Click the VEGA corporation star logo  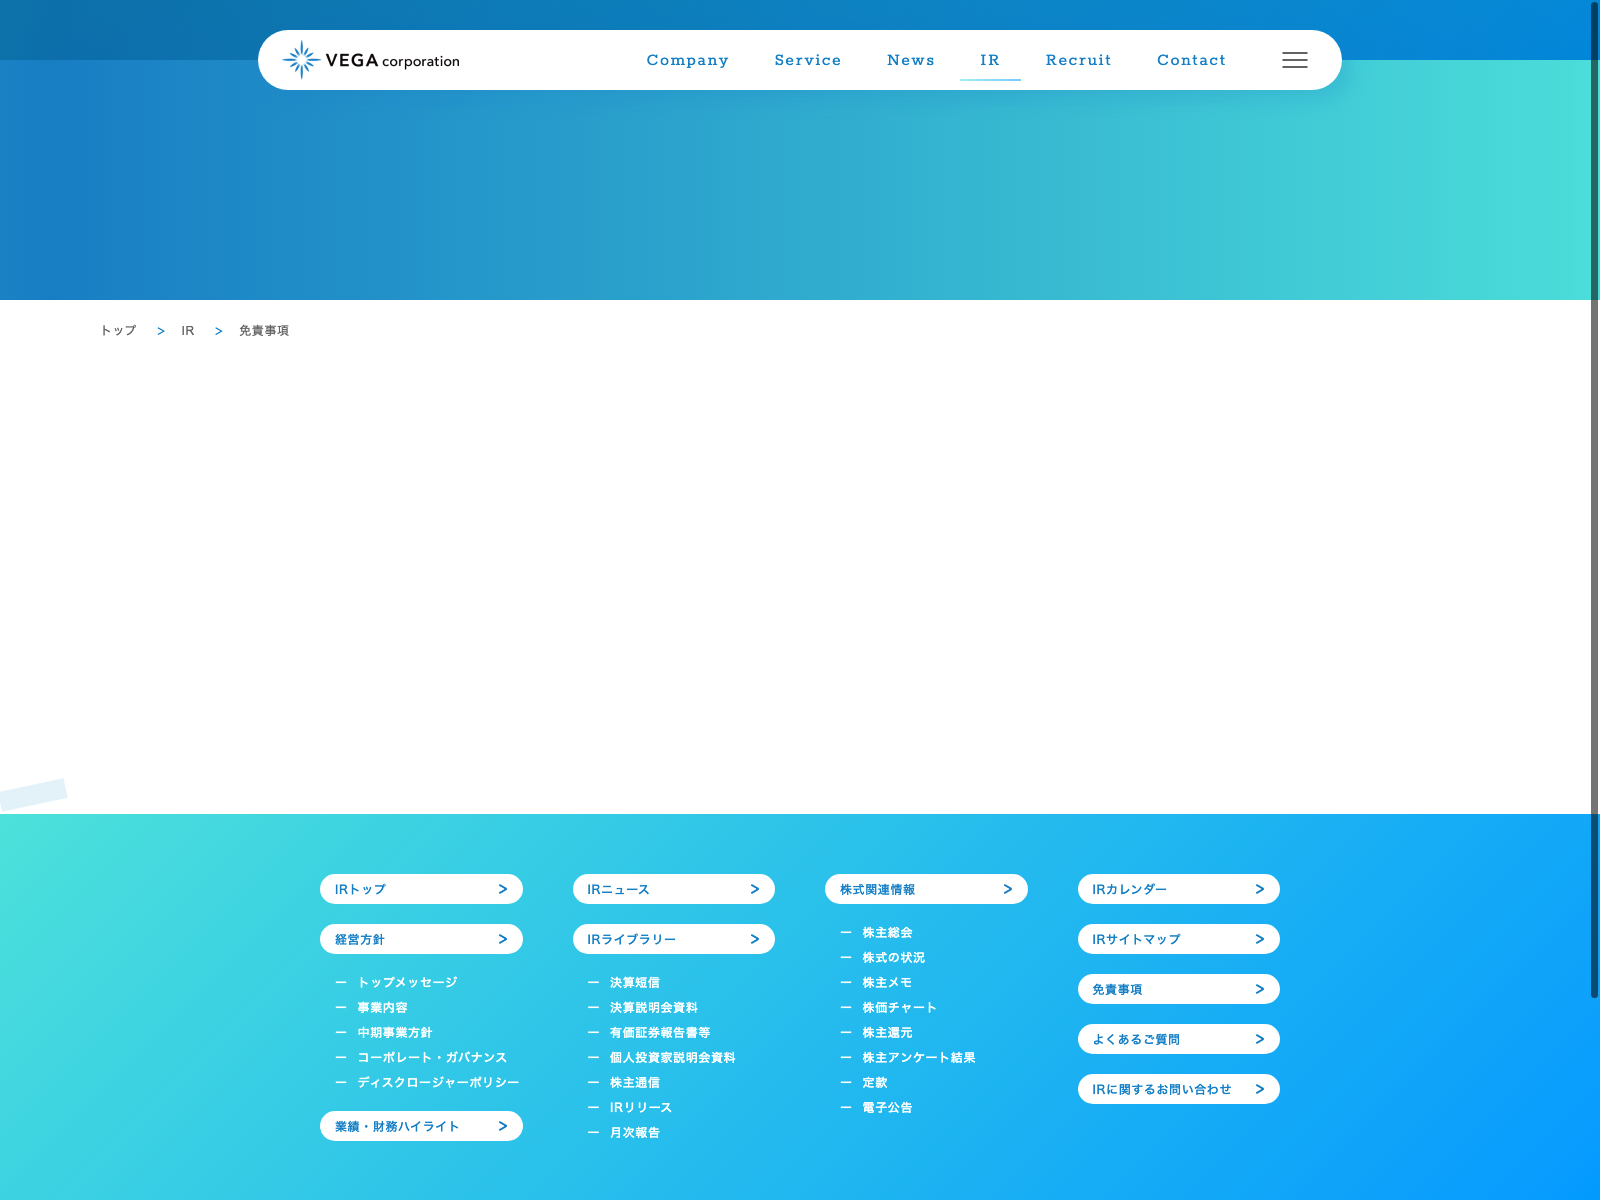click(301, 60)
